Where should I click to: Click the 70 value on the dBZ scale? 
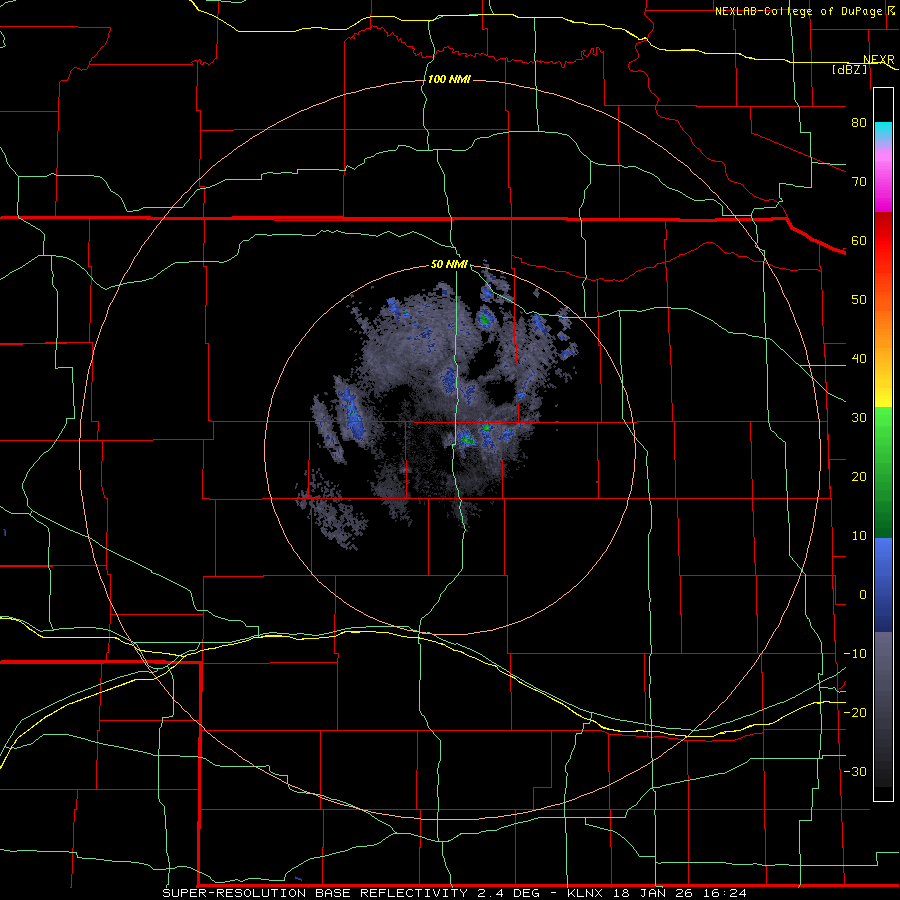coord(859,182)
